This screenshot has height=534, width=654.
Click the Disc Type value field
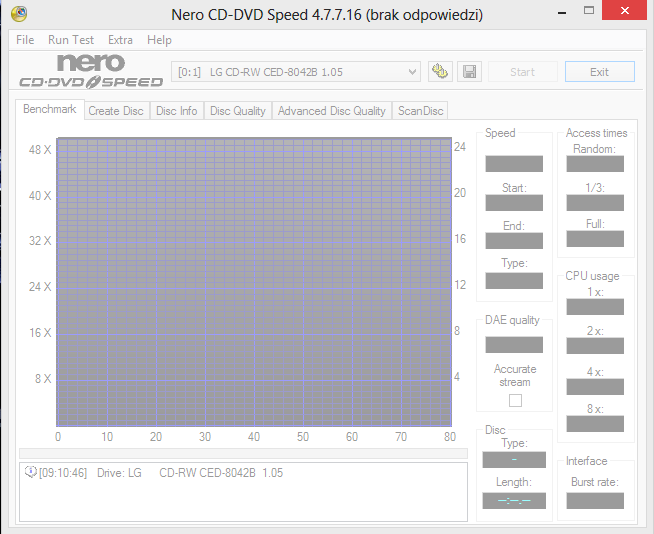(514, 460)
